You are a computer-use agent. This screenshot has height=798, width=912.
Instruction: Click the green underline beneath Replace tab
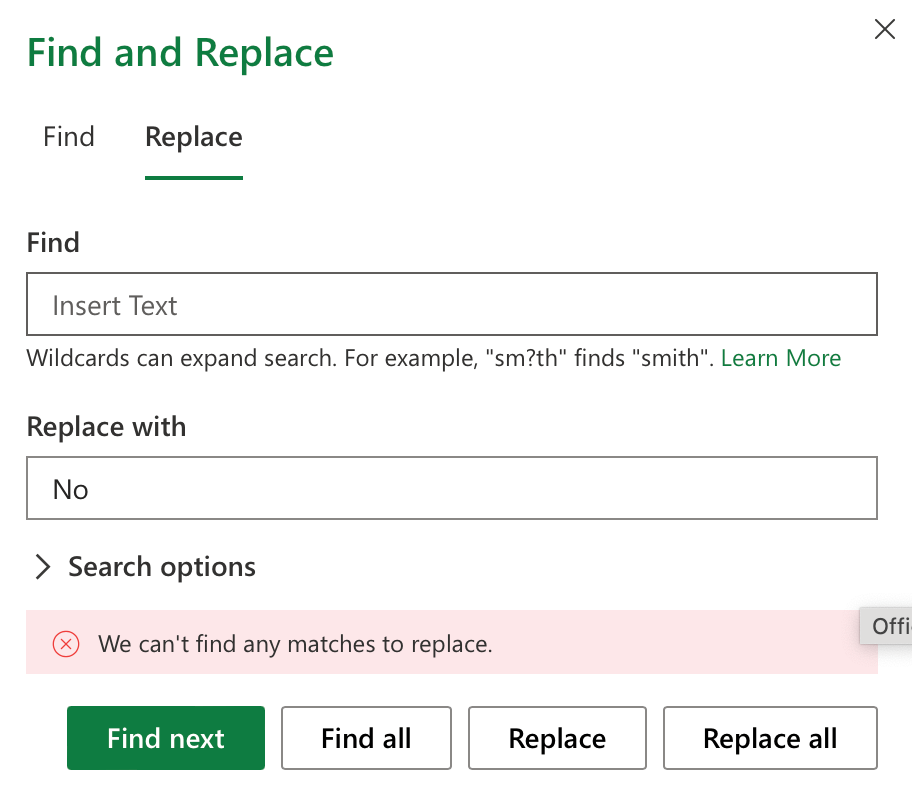[194, 178]
